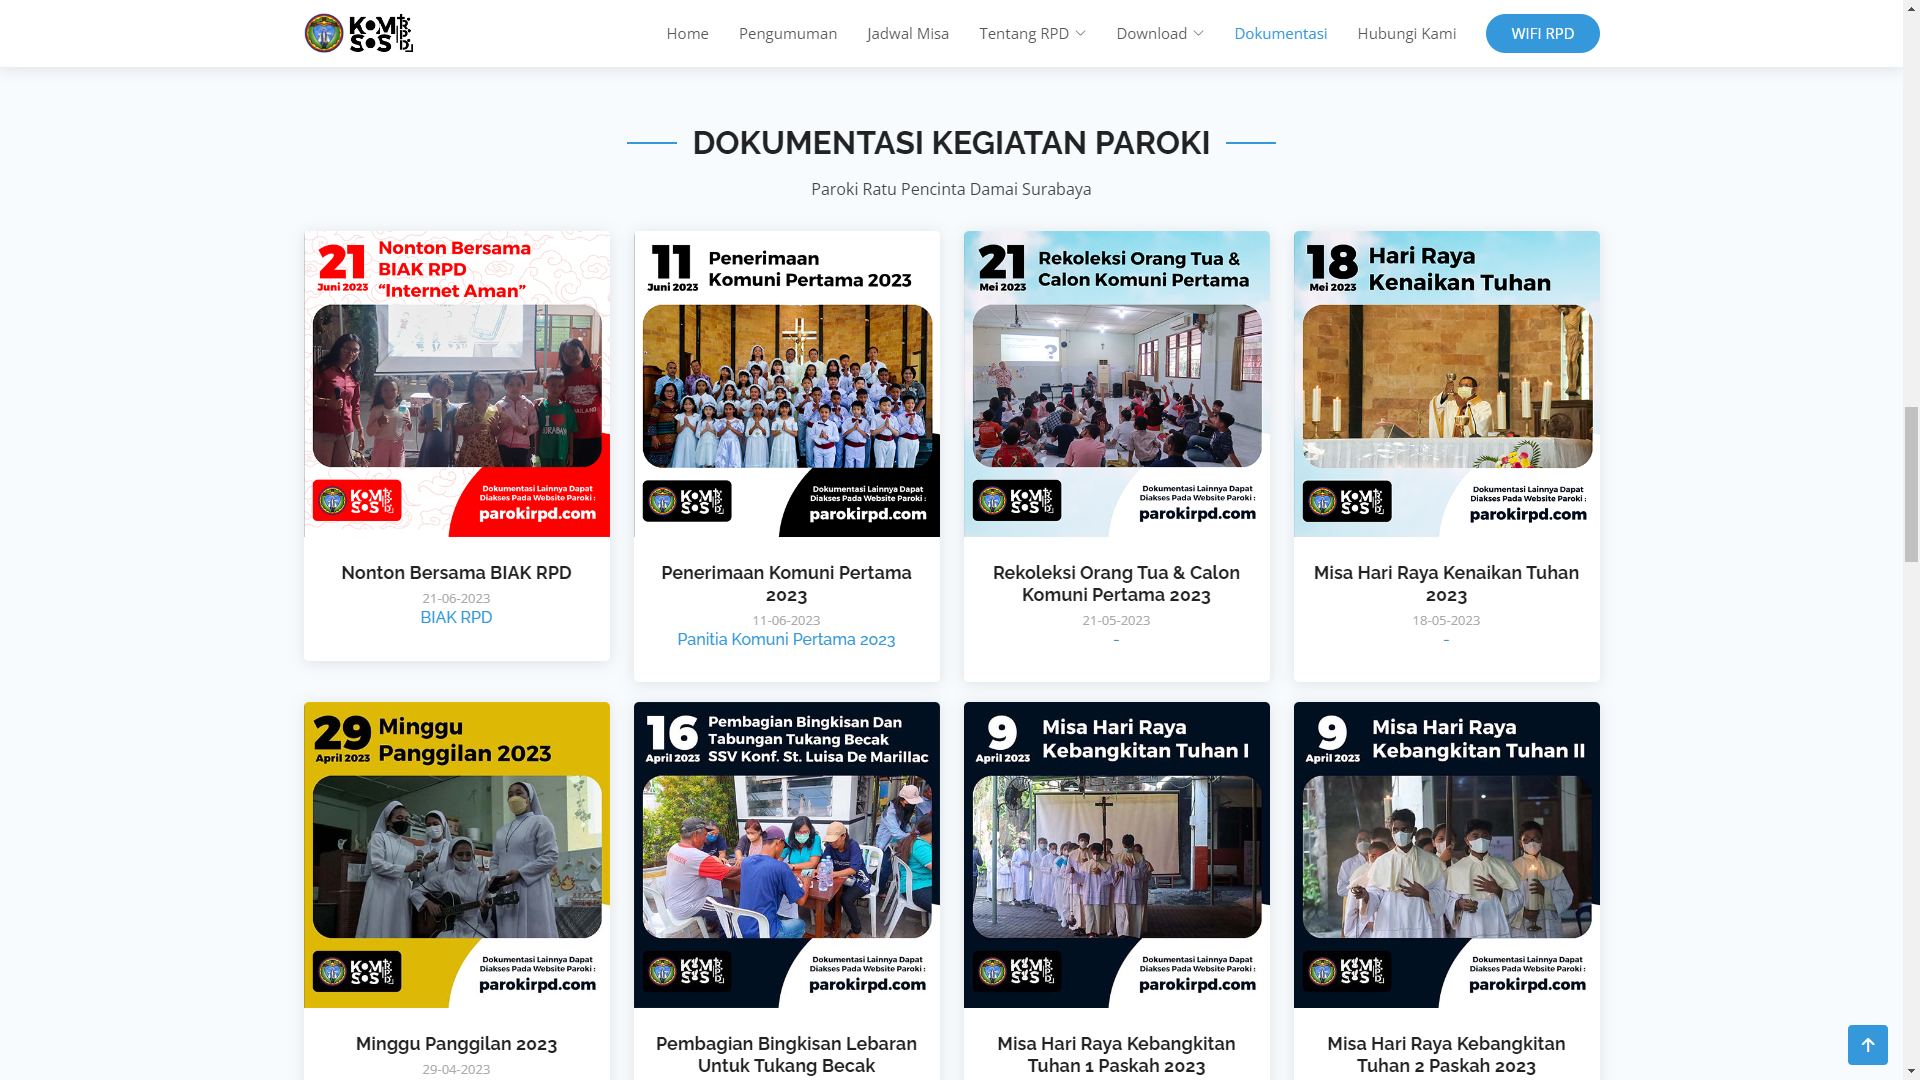Expand the Tentang RPD dropdown
This screenshot has width=1920, height=1080.
pyautogui.click(x=1032, y=33)
